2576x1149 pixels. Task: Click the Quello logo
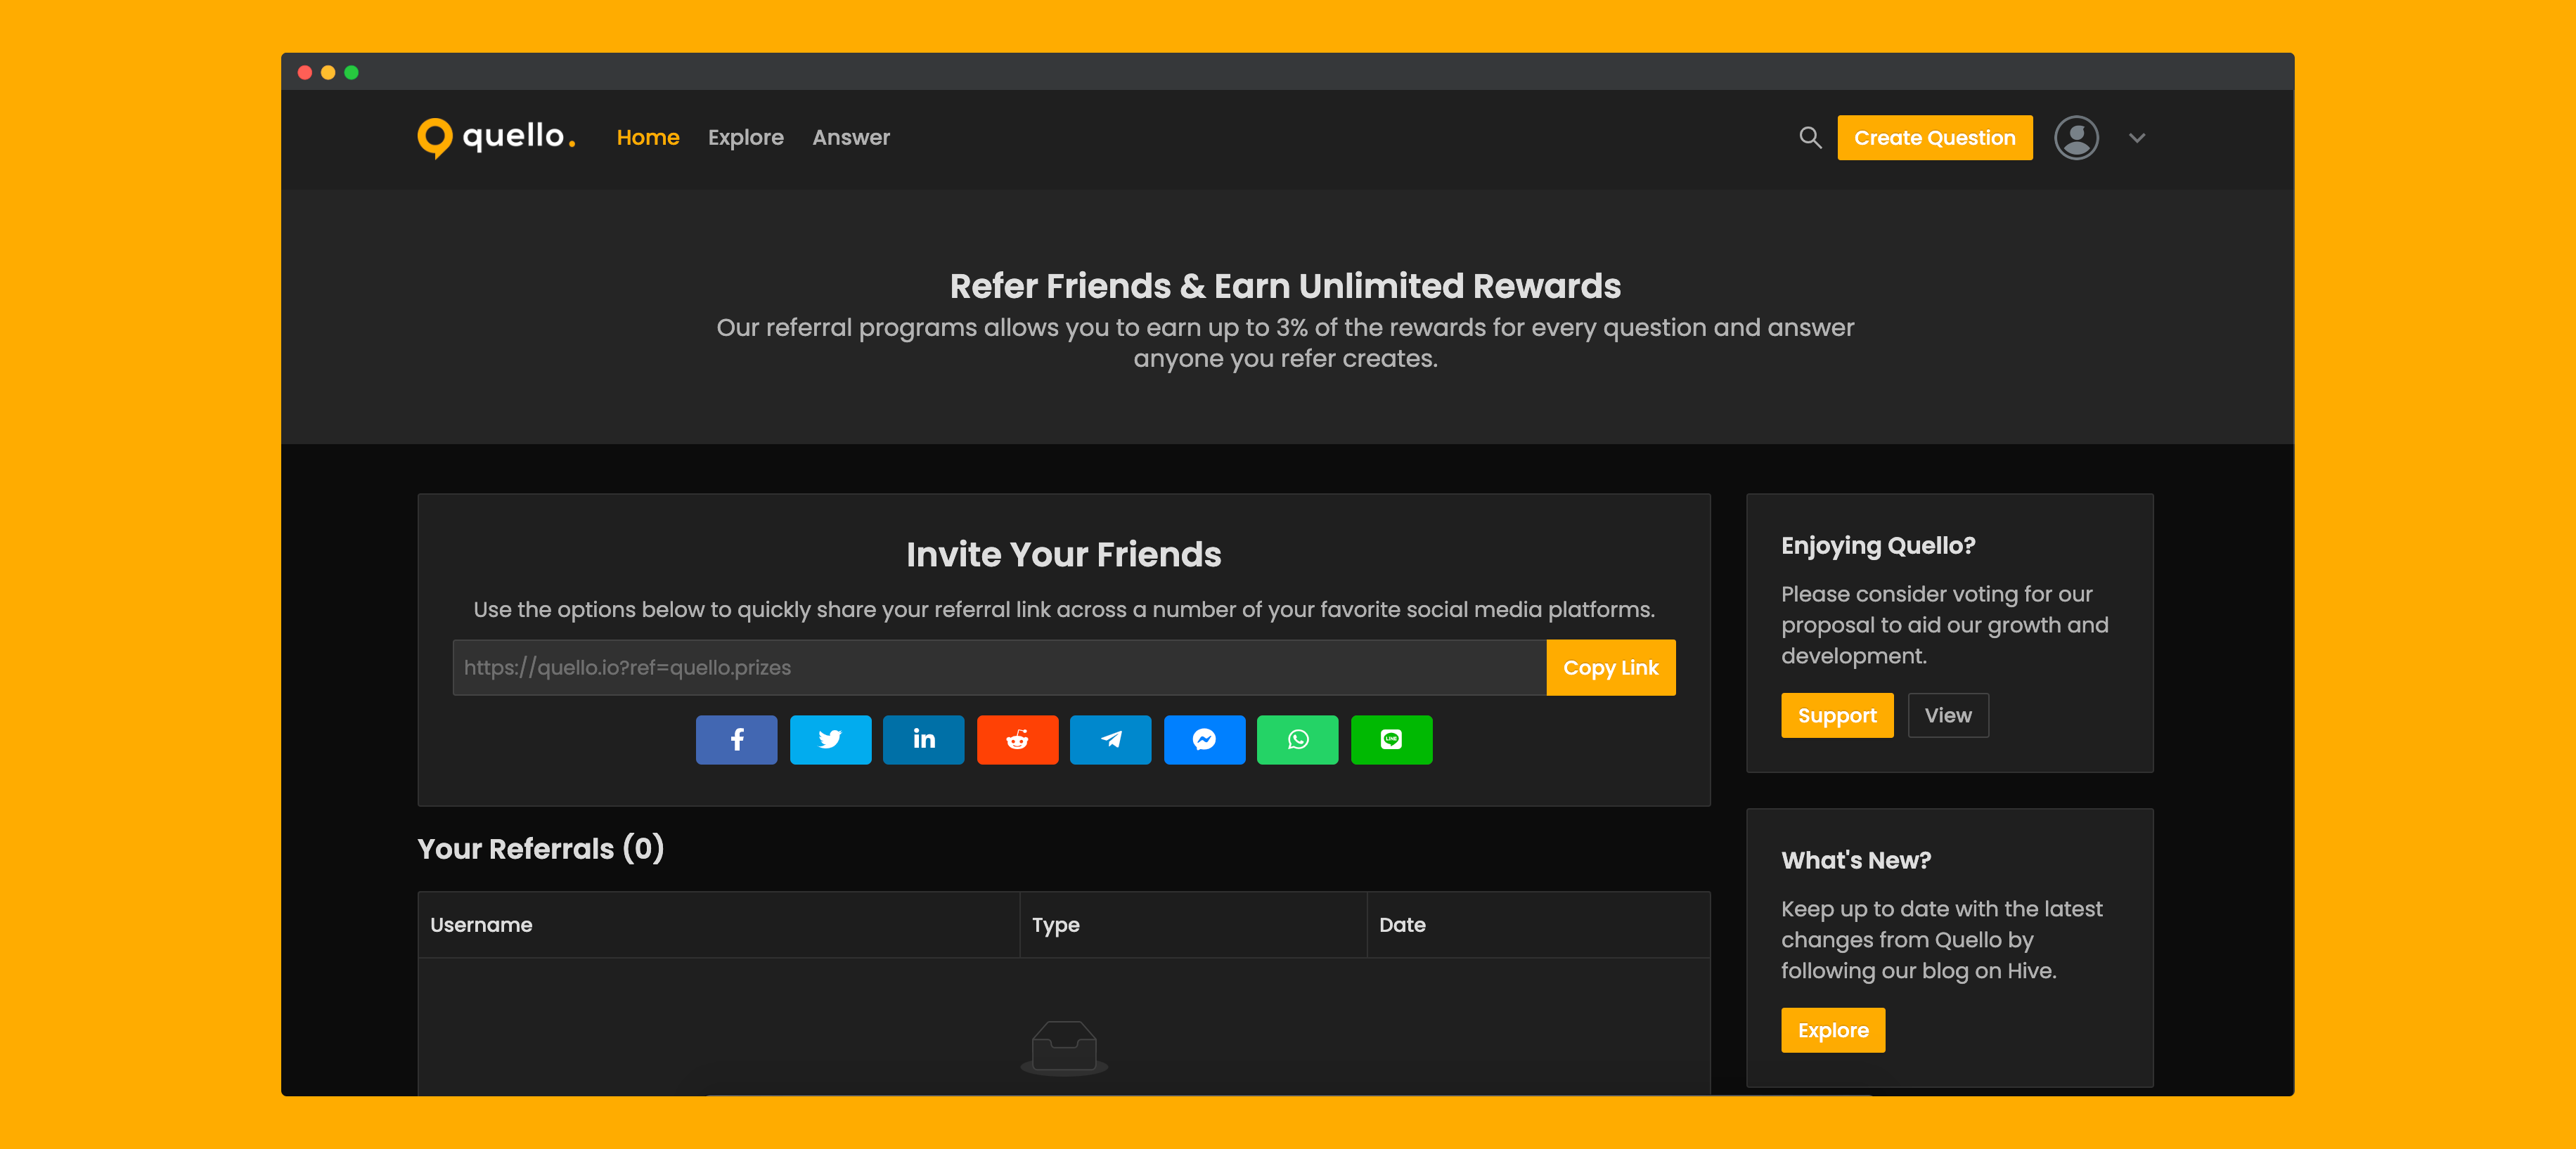[x=496, y=137]
